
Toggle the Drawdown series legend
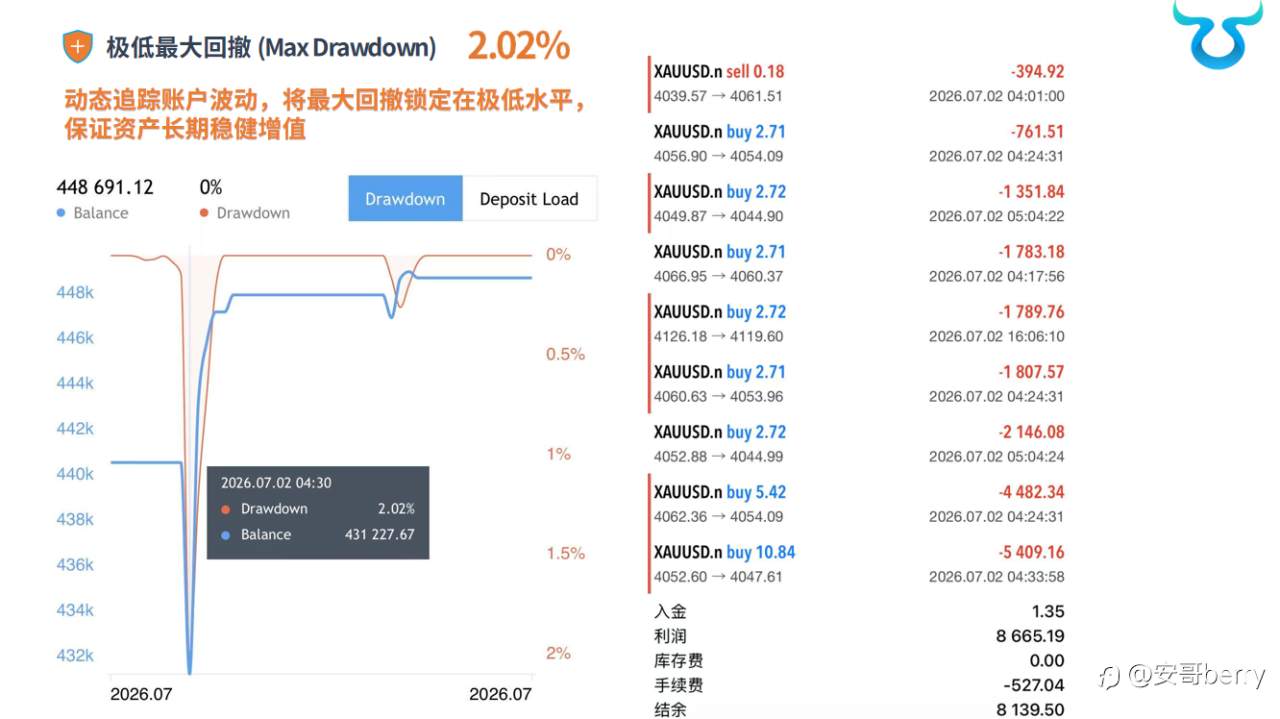245,213
